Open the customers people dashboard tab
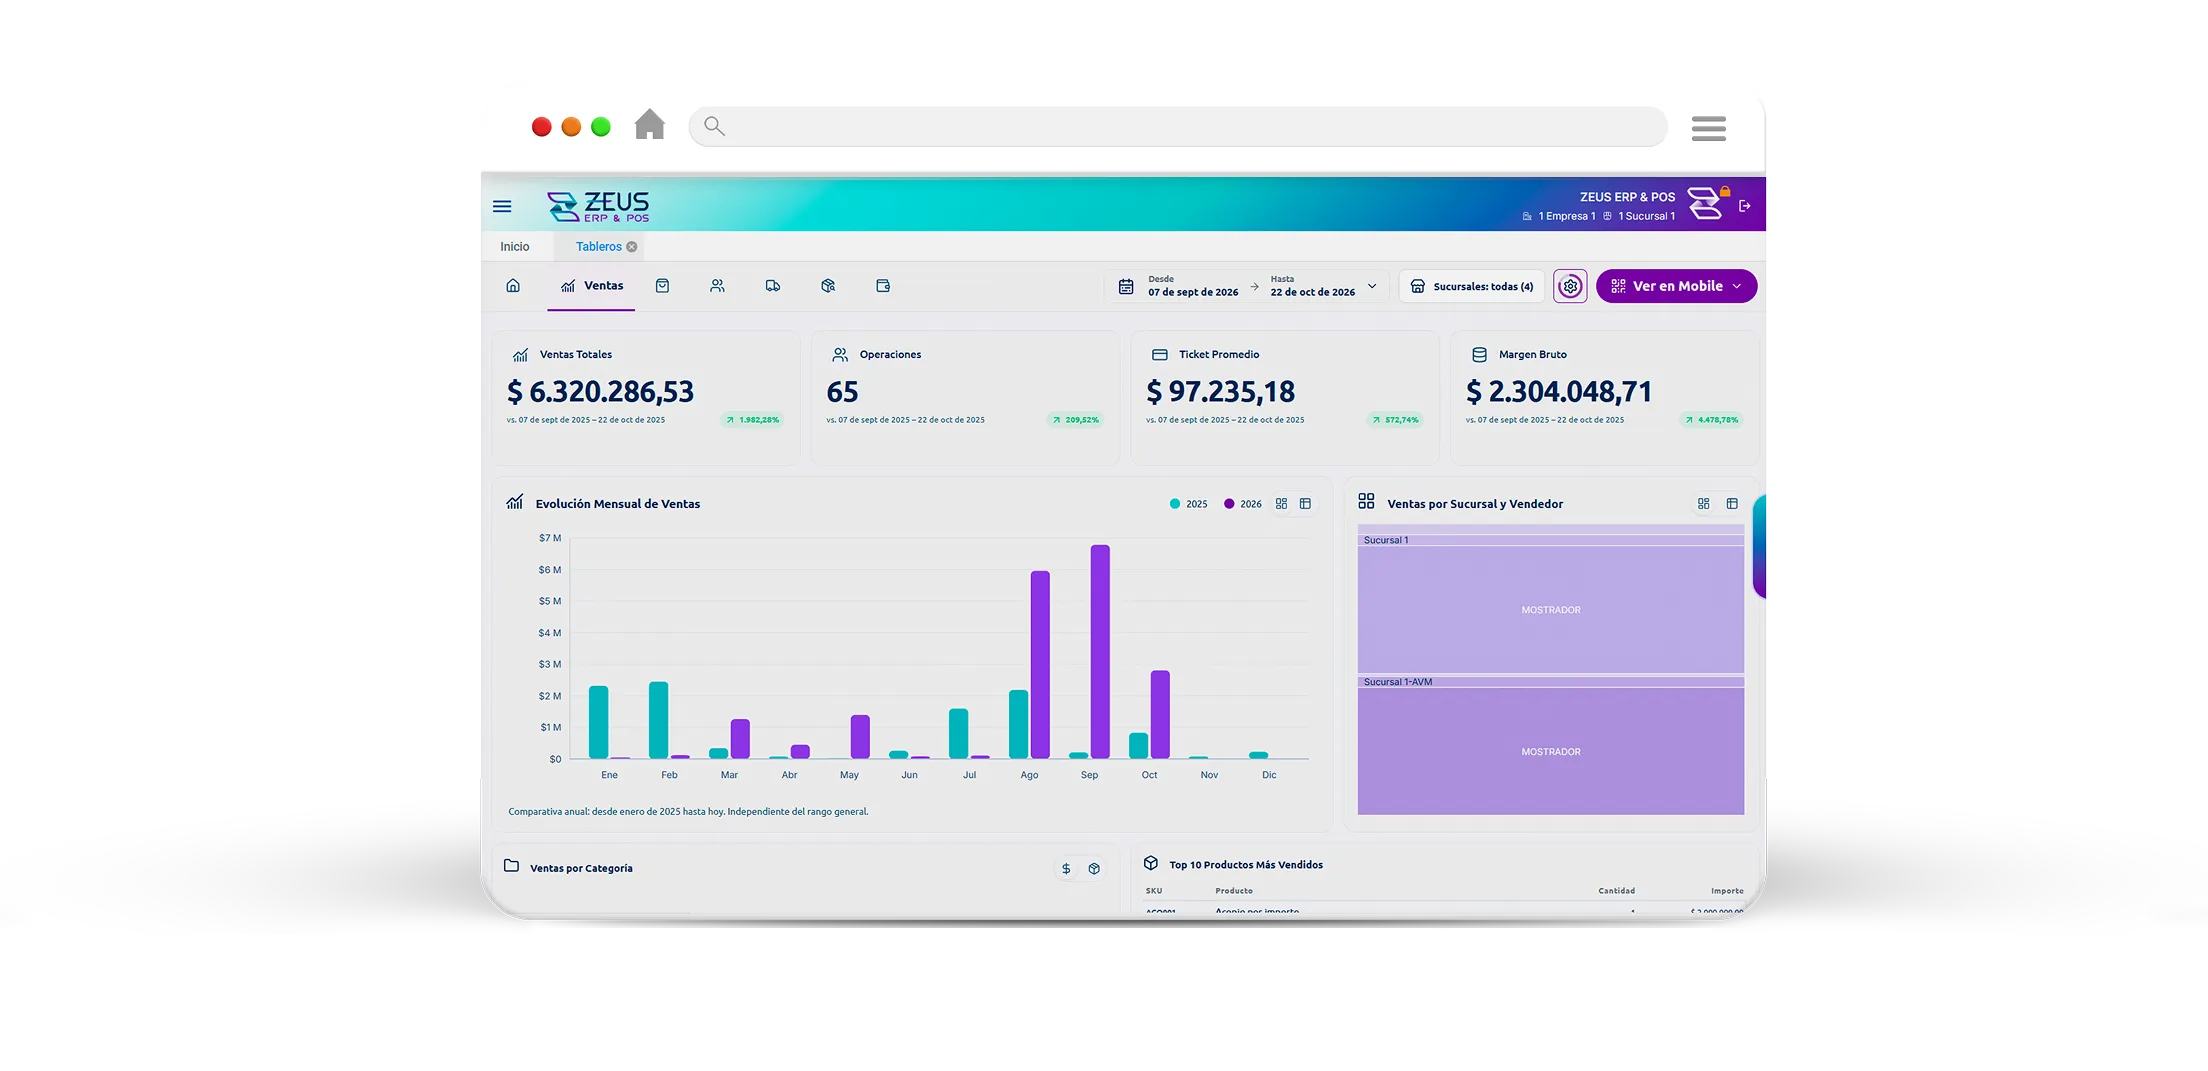This screenshot has width=2208, height=1071. (717, 286)
